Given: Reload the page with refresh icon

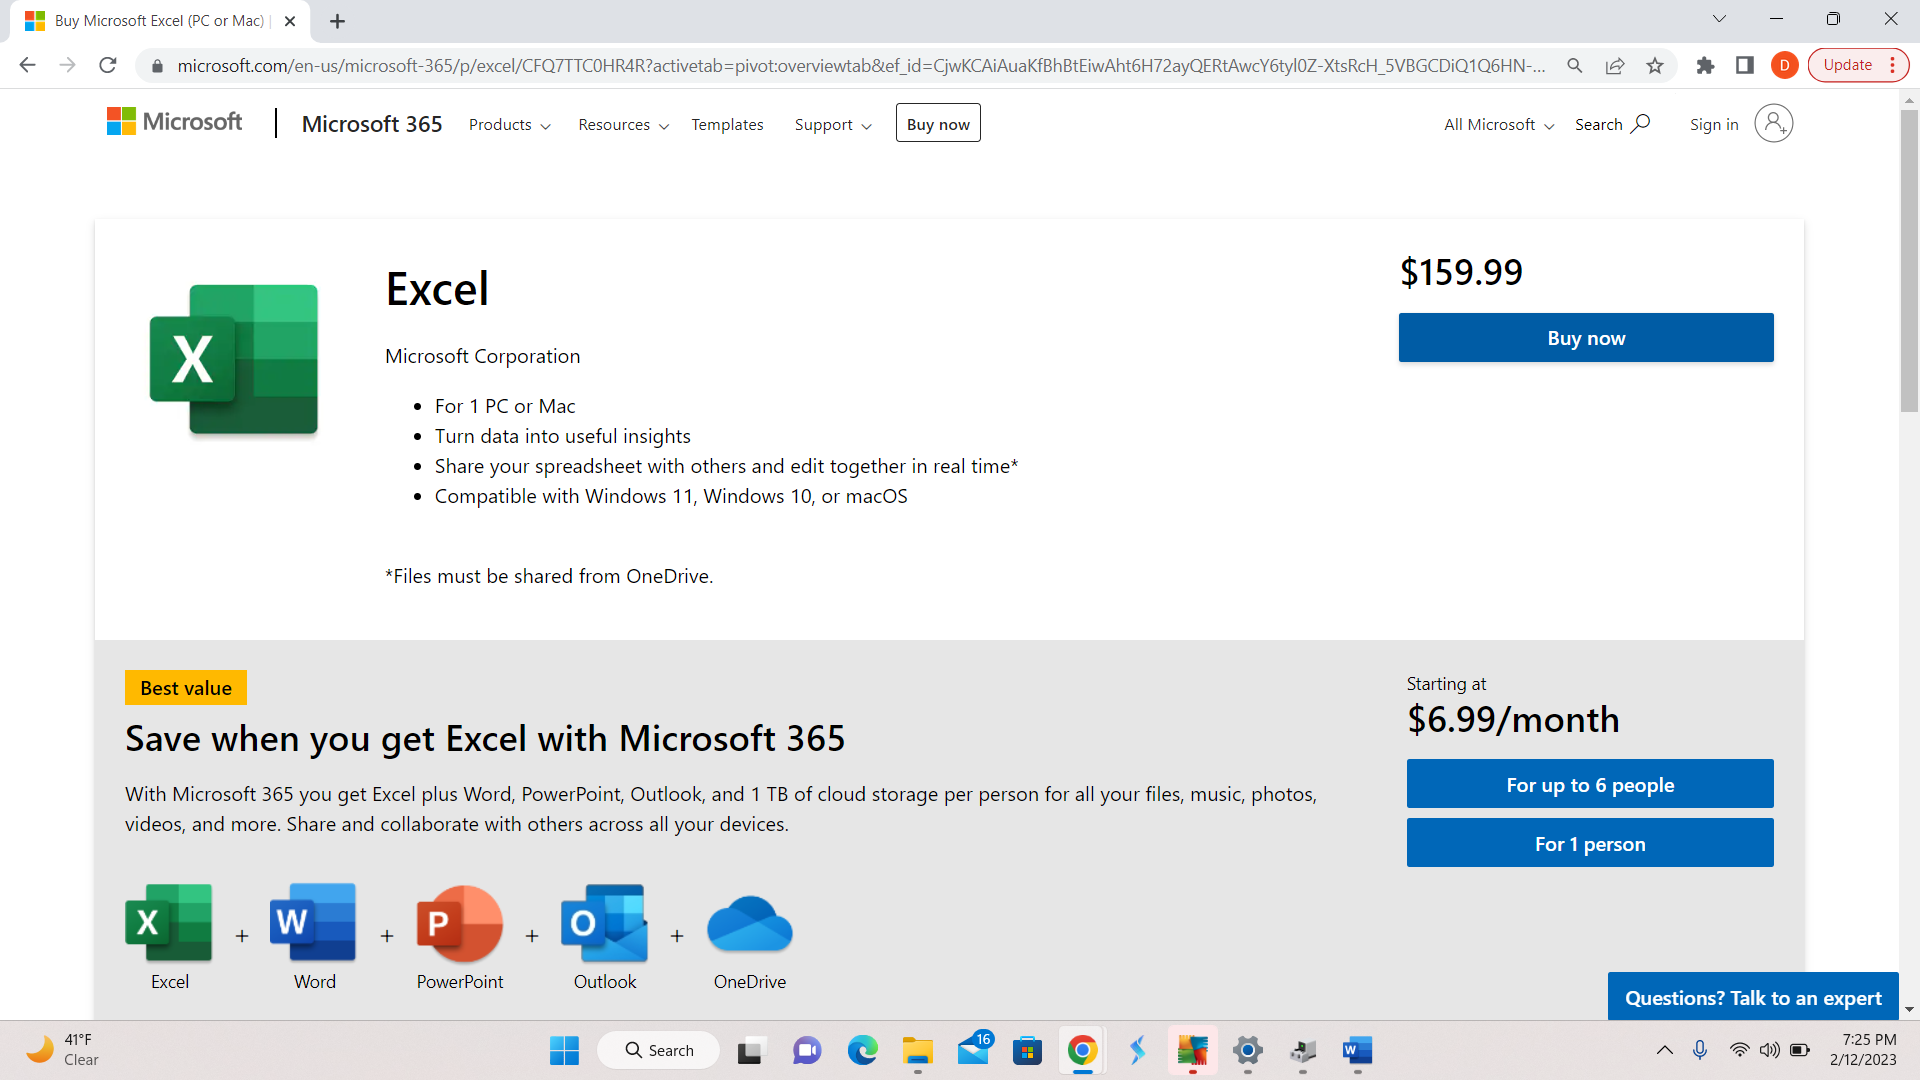Looking at the screenshot, I should (108, 66).
